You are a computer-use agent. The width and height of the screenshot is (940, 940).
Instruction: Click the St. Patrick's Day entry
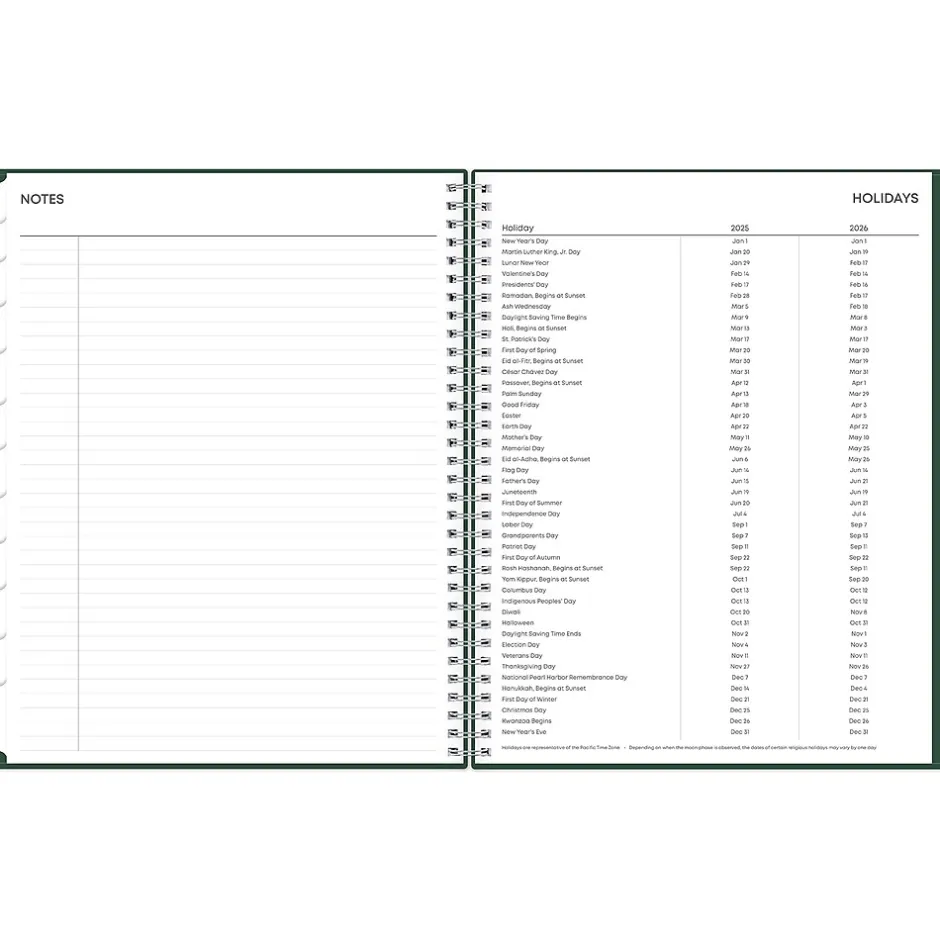pos(525,339)
